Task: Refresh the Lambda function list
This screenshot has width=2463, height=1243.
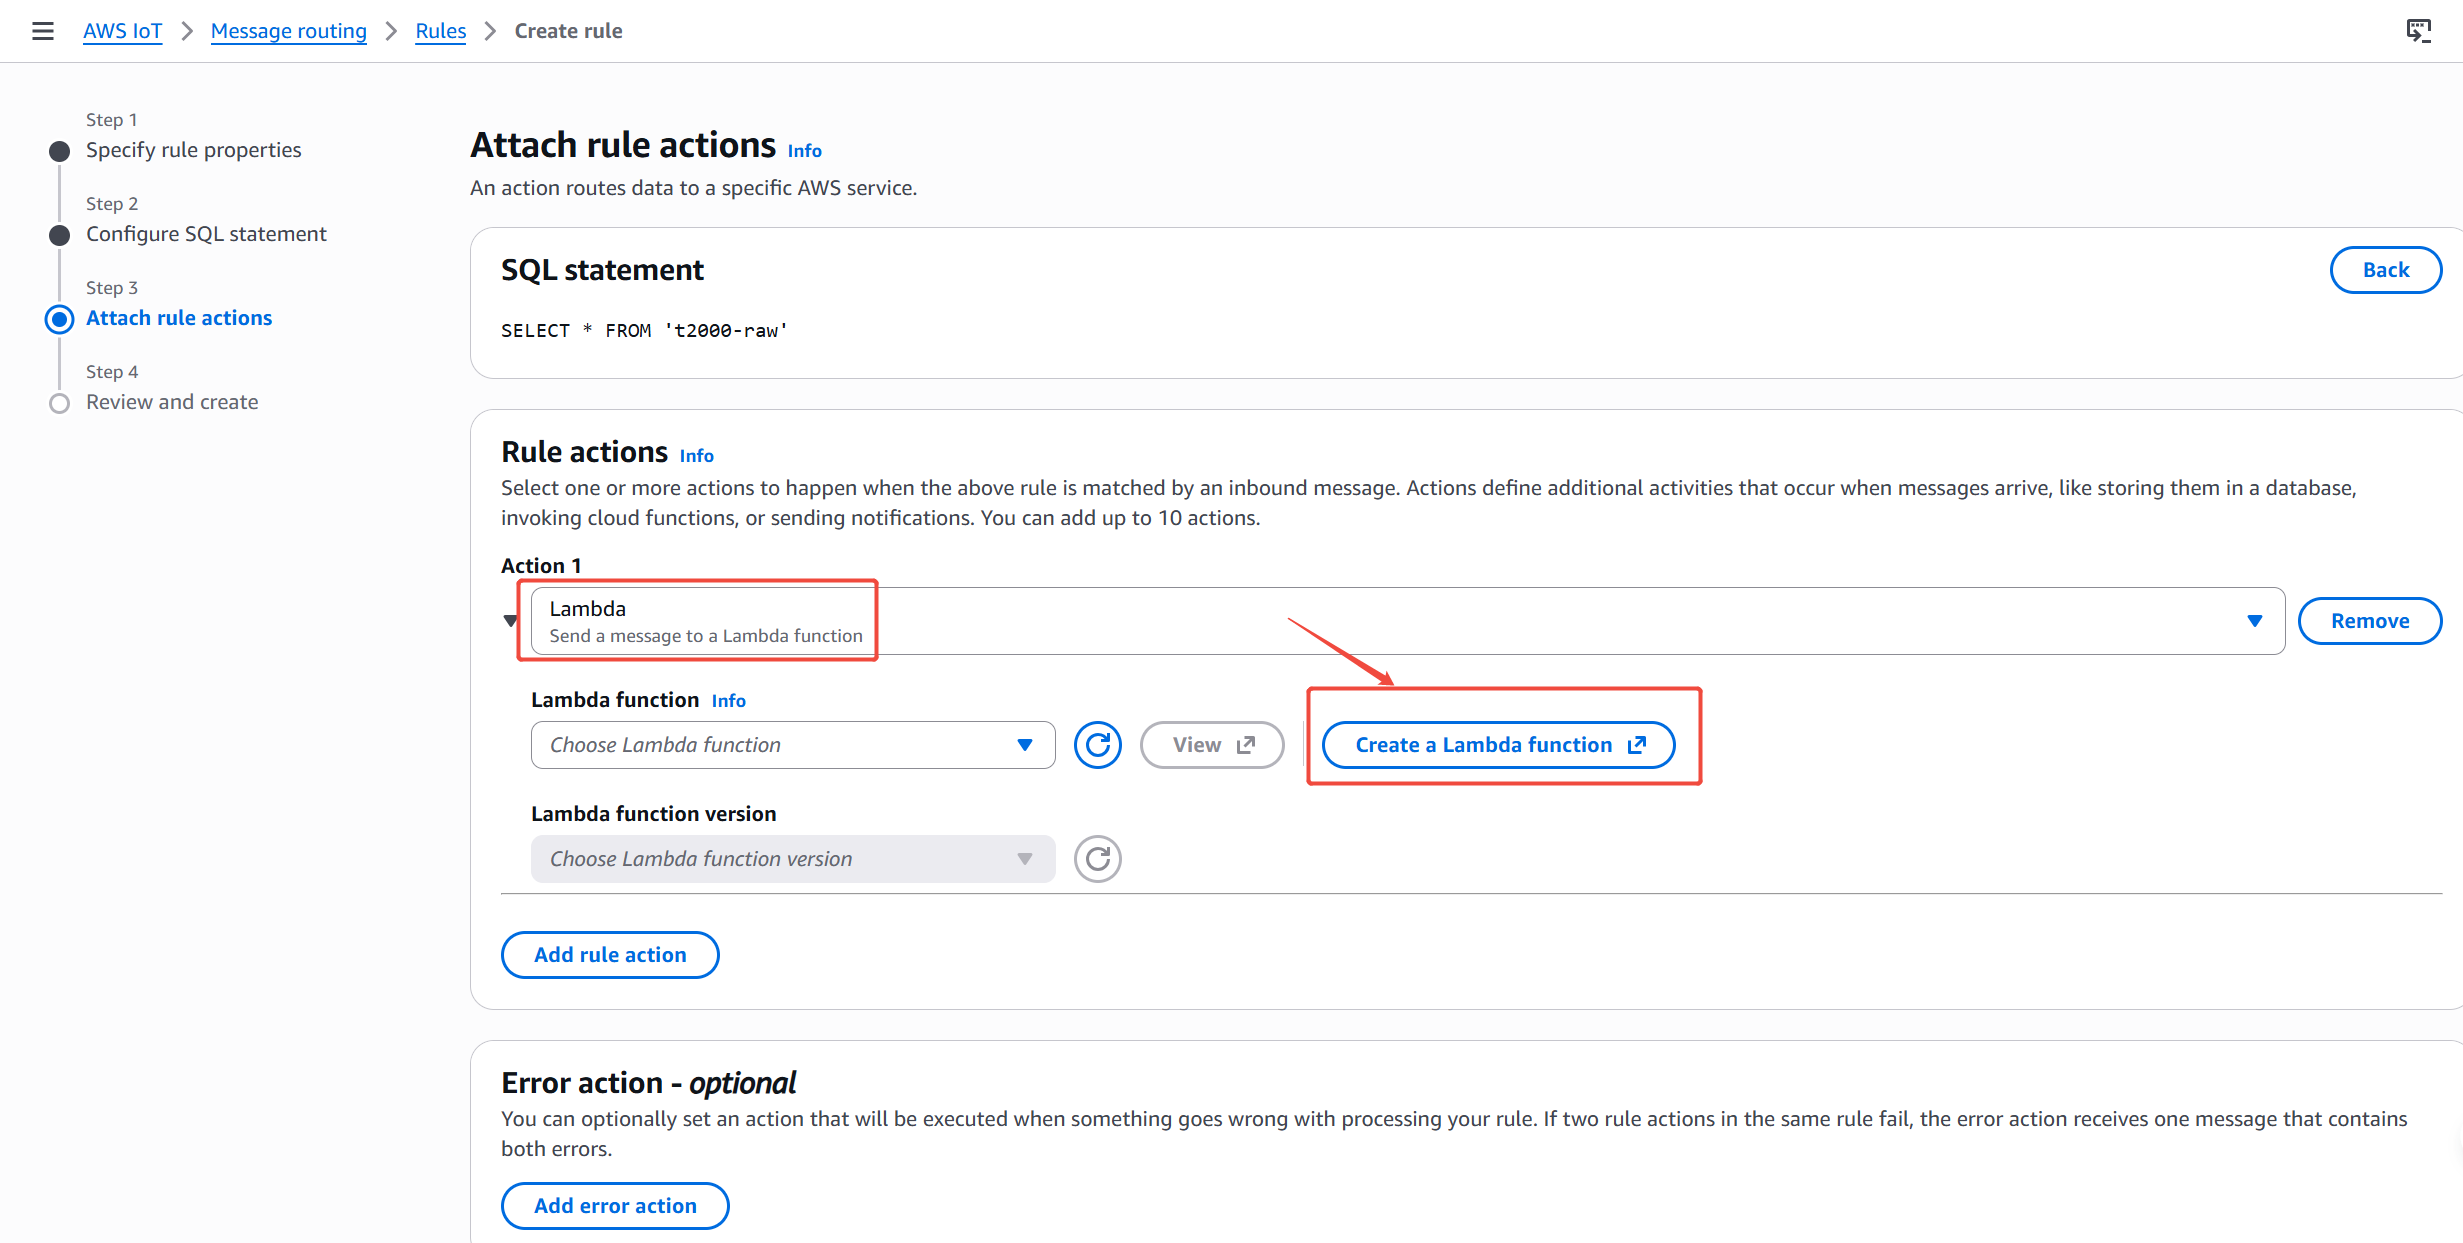Action: [x=1097, y=745]
